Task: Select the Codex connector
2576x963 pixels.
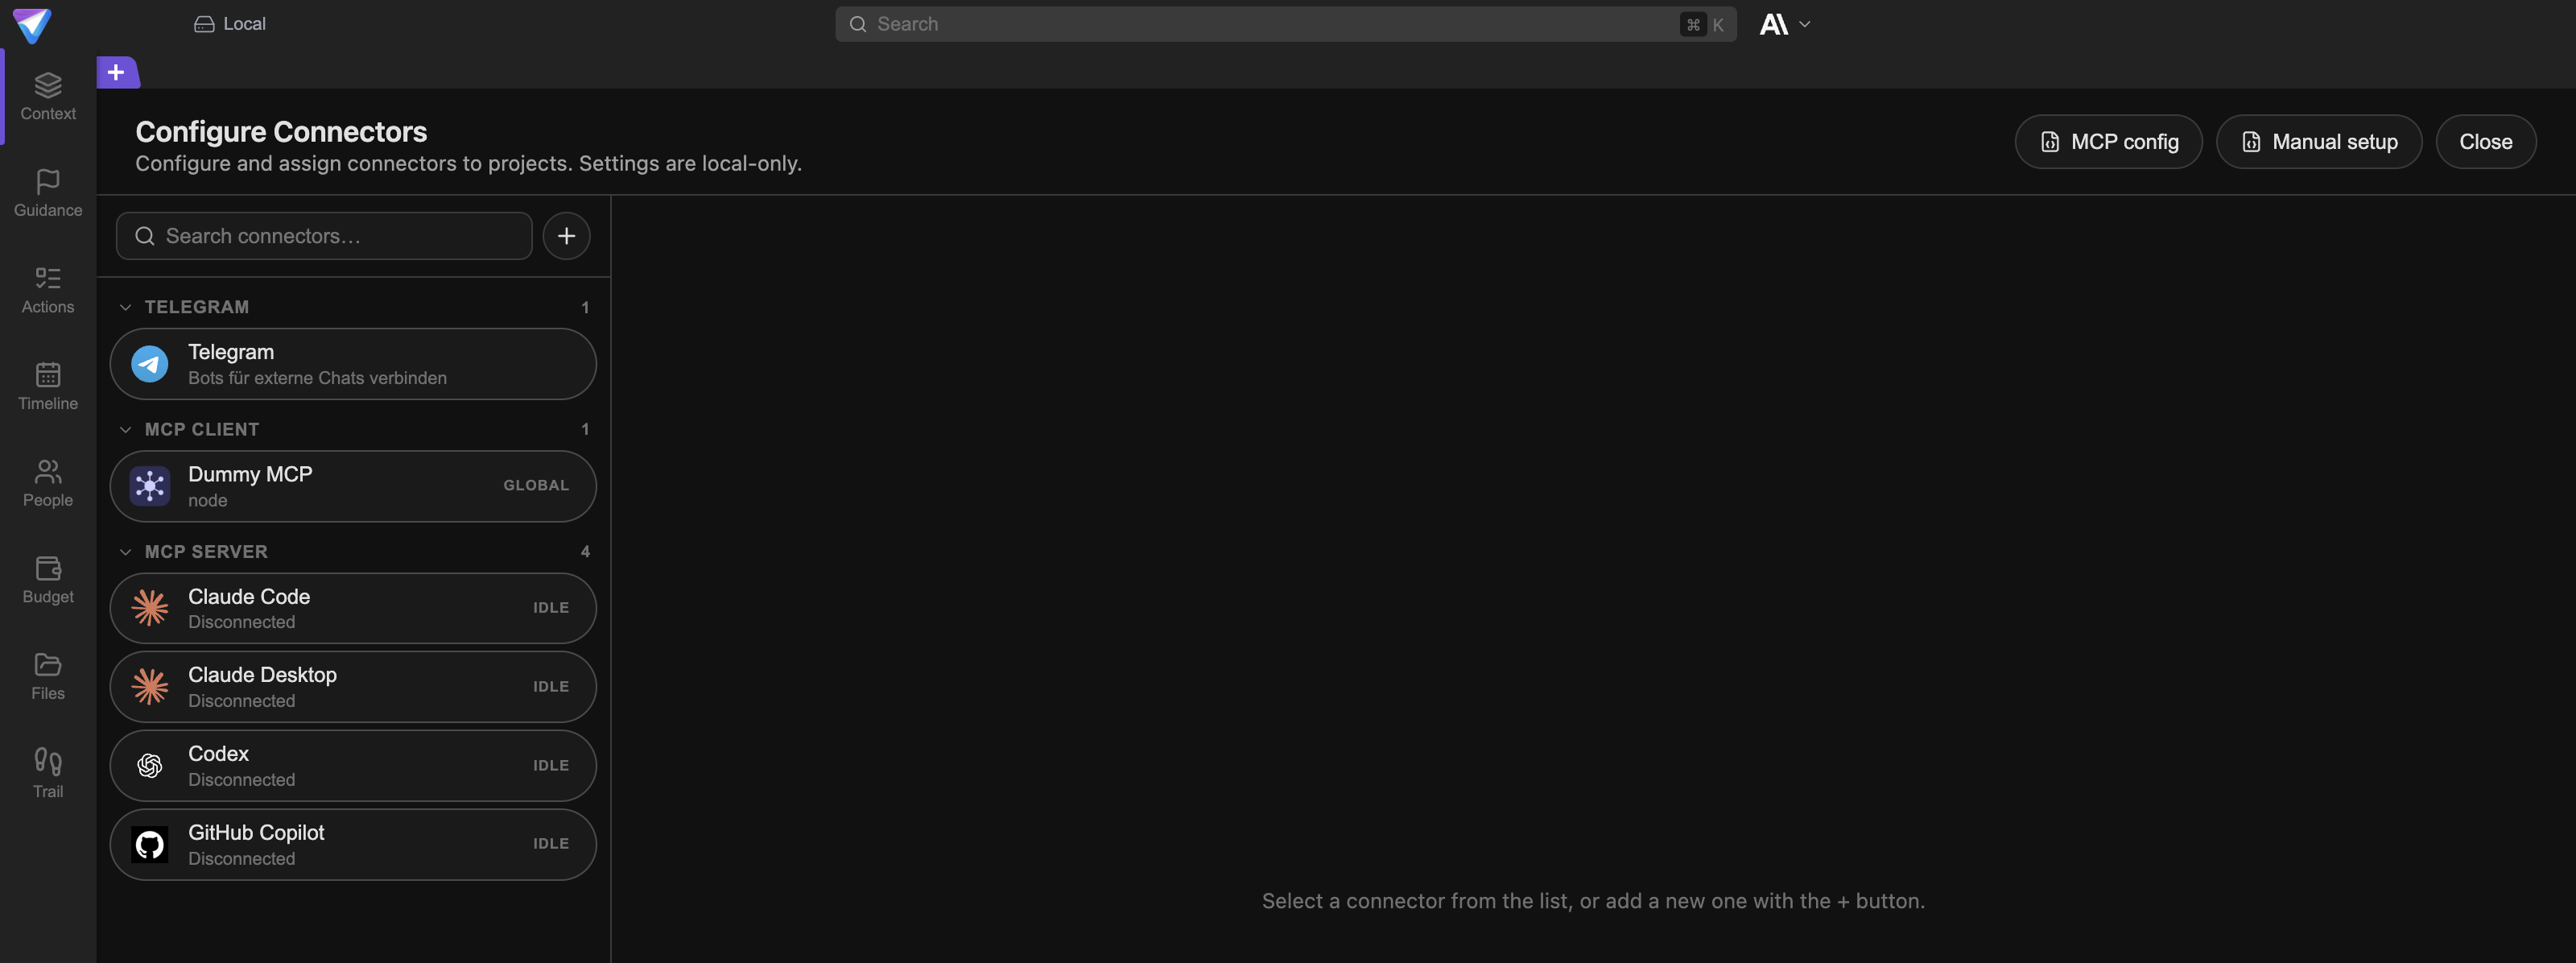Action: pos(353,766)
